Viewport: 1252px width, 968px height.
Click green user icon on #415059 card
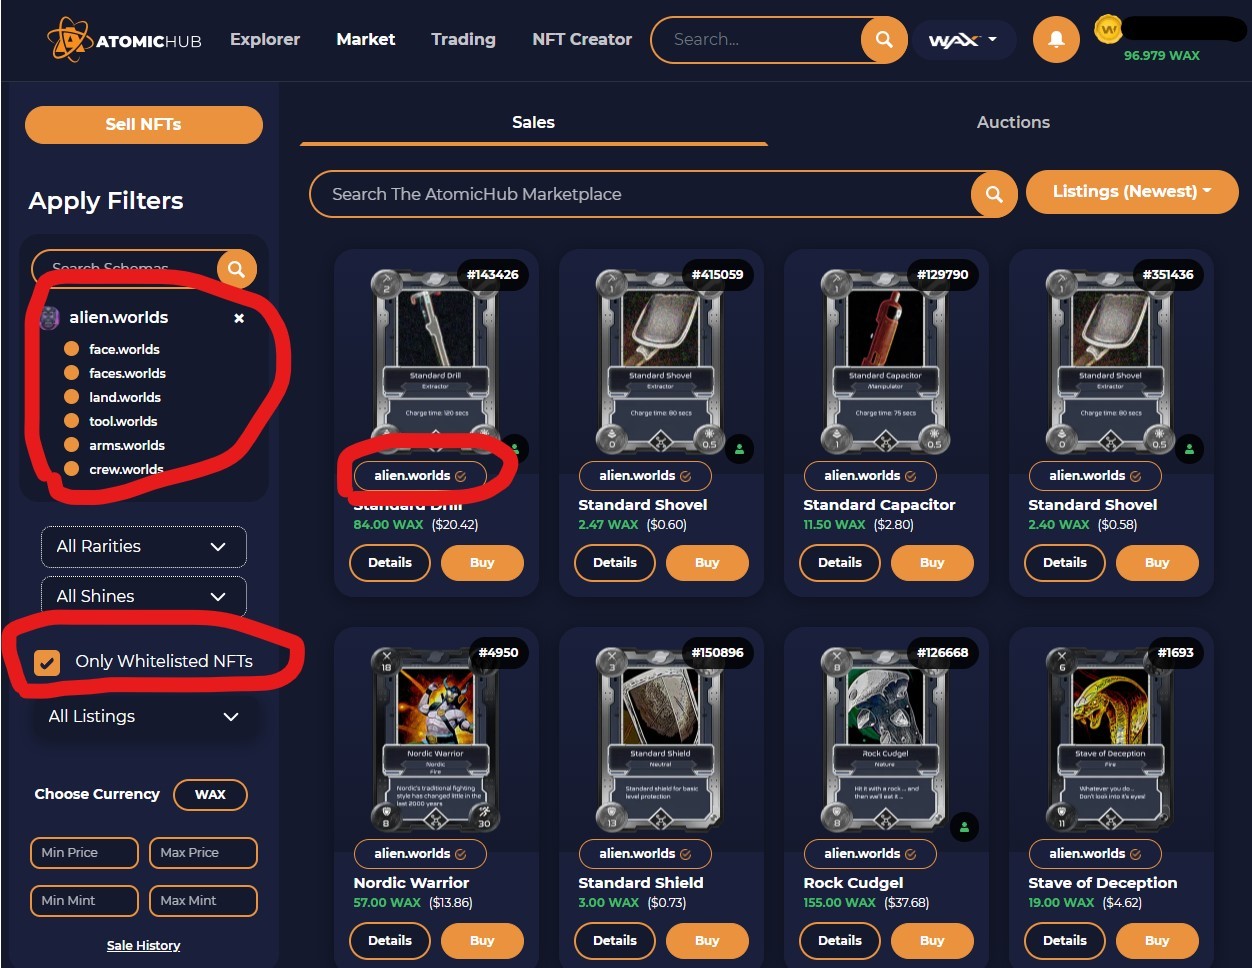739,449
